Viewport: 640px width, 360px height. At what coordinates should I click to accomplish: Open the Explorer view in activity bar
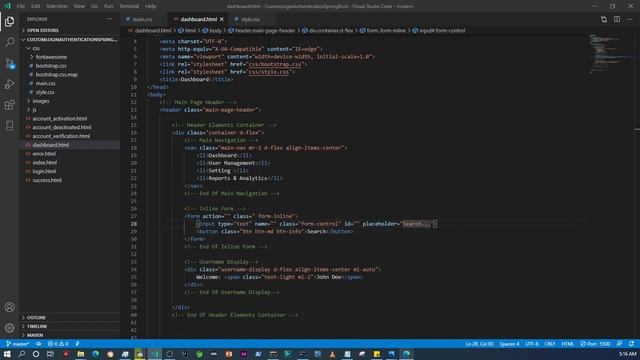[9, 22]
